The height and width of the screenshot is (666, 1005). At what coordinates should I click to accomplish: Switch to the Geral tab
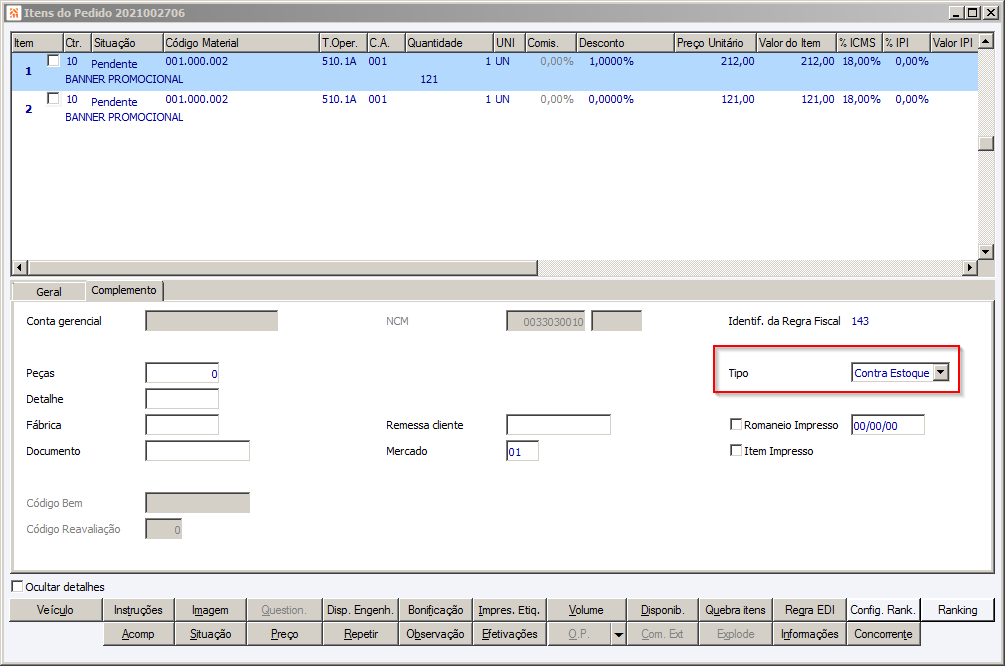click(x=49, y=292)
